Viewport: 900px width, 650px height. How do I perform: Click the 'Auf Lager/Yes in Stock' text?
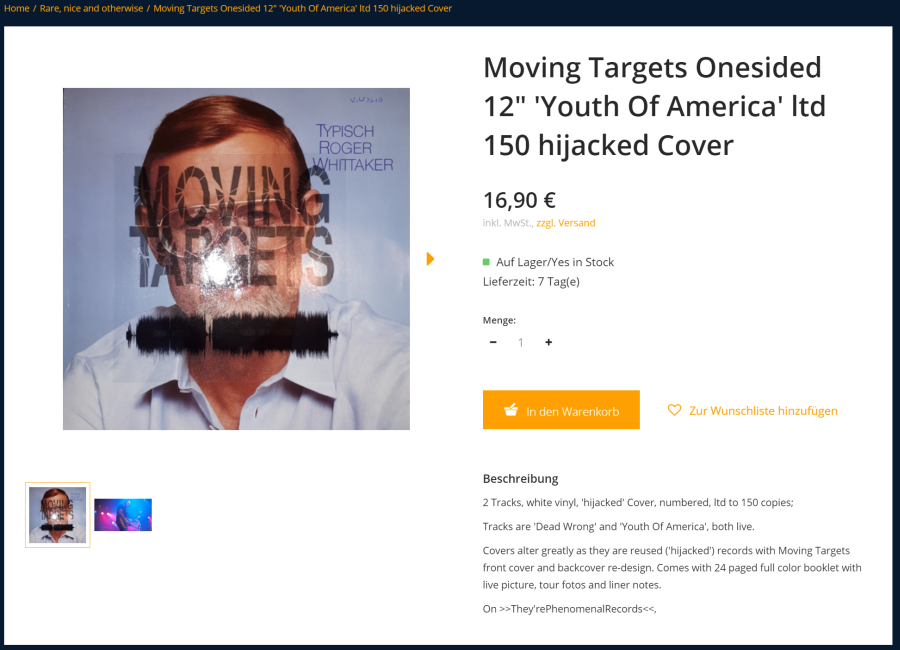click(555, 262)
